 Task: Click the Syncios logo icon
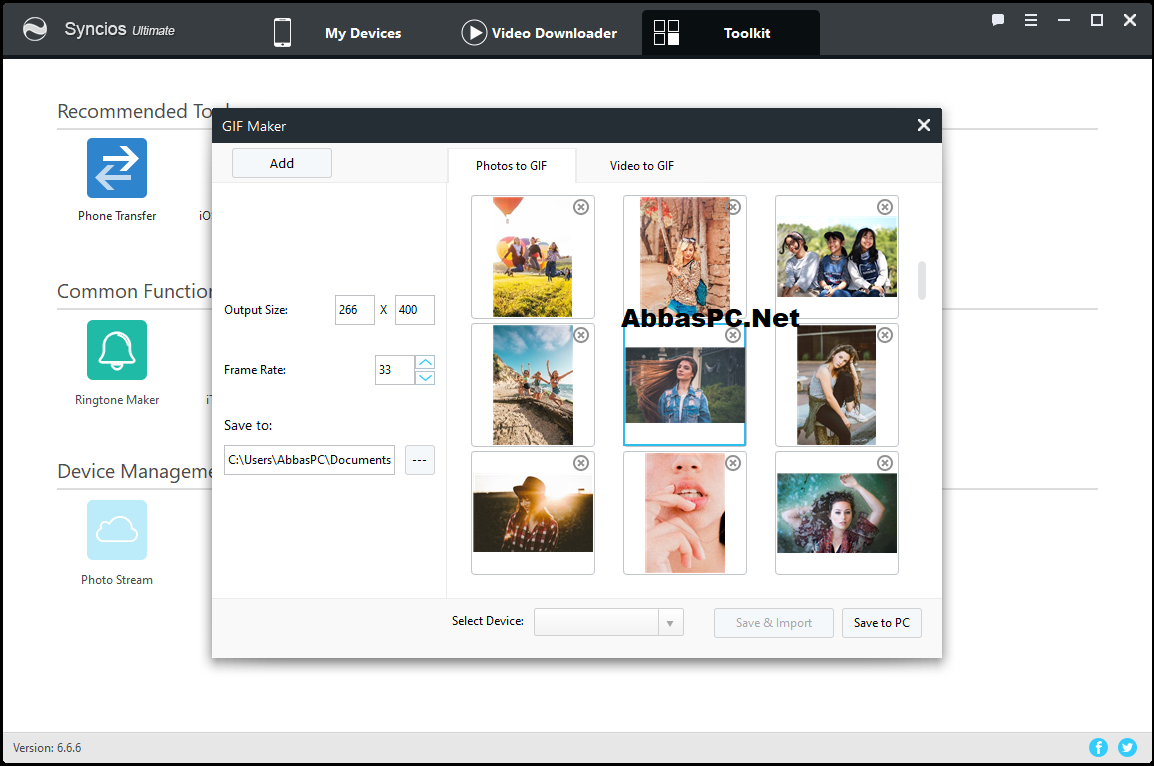[35, 29]
